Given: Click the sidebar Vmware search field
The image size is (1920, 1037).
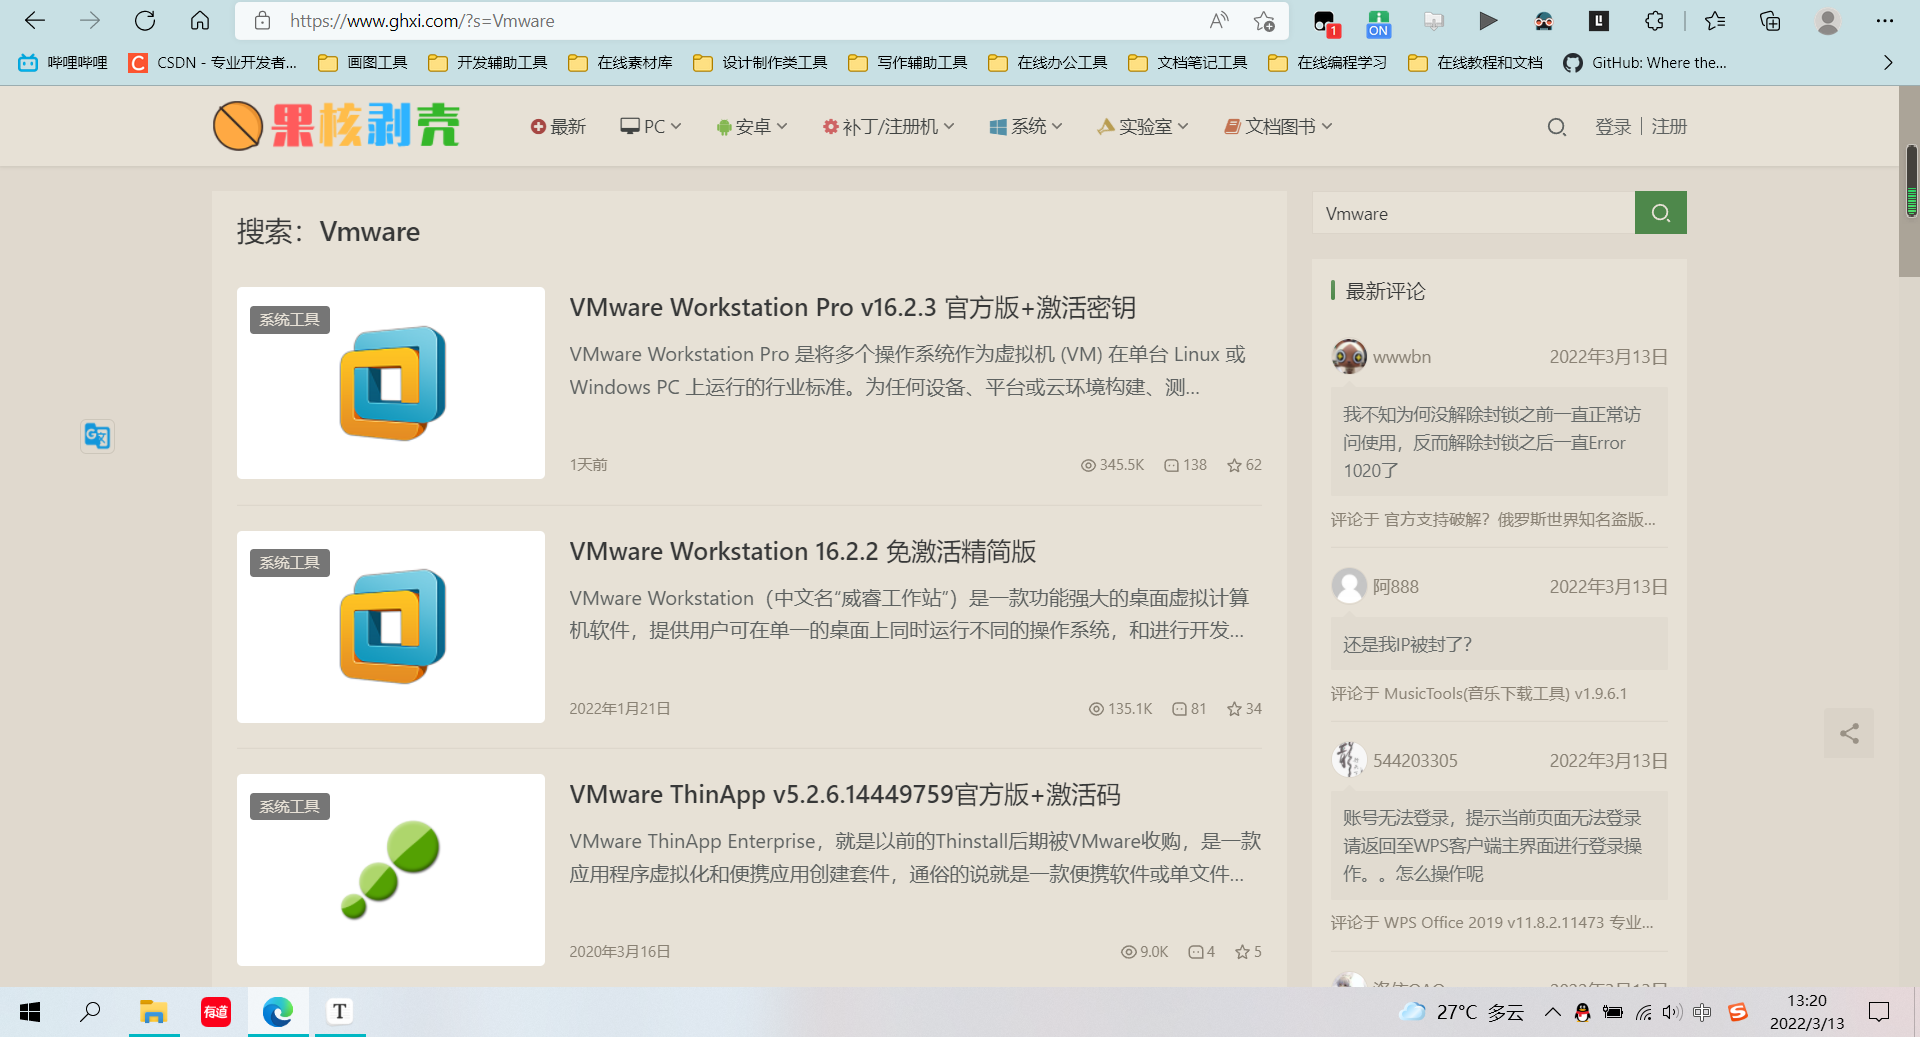Looking at the screenshot, I should click(1473, 213).
